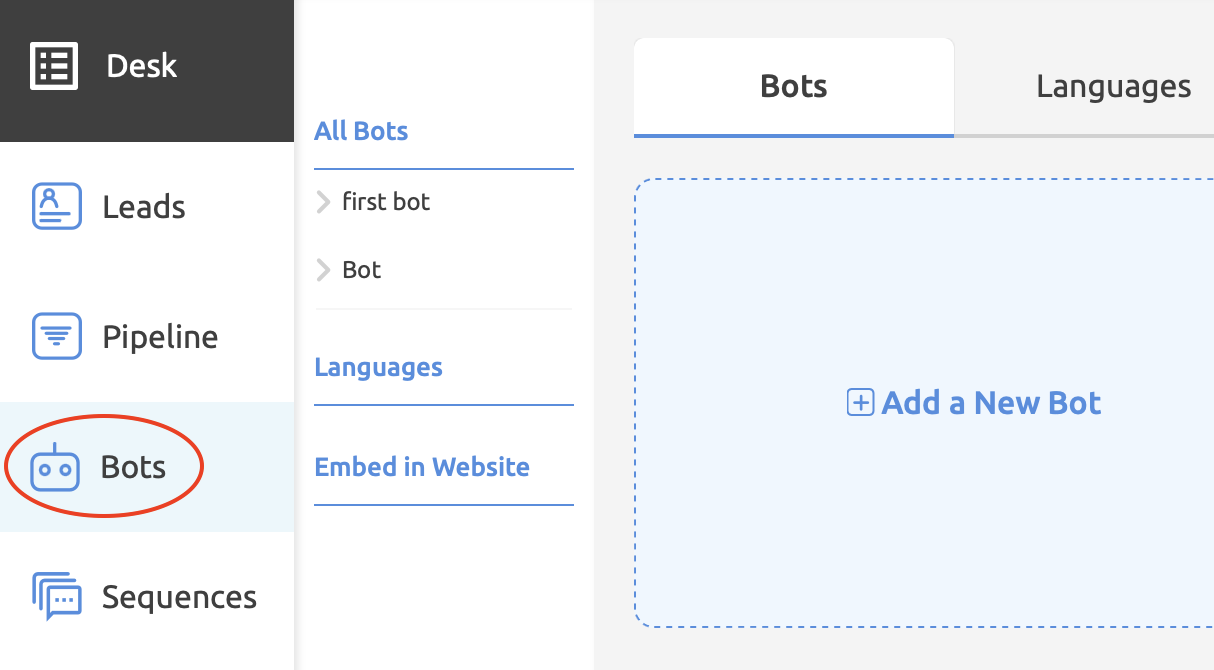Select the first bot entry
Image resolution: width=1214 pixels, height=670 pixels.
tap(385, 201)
